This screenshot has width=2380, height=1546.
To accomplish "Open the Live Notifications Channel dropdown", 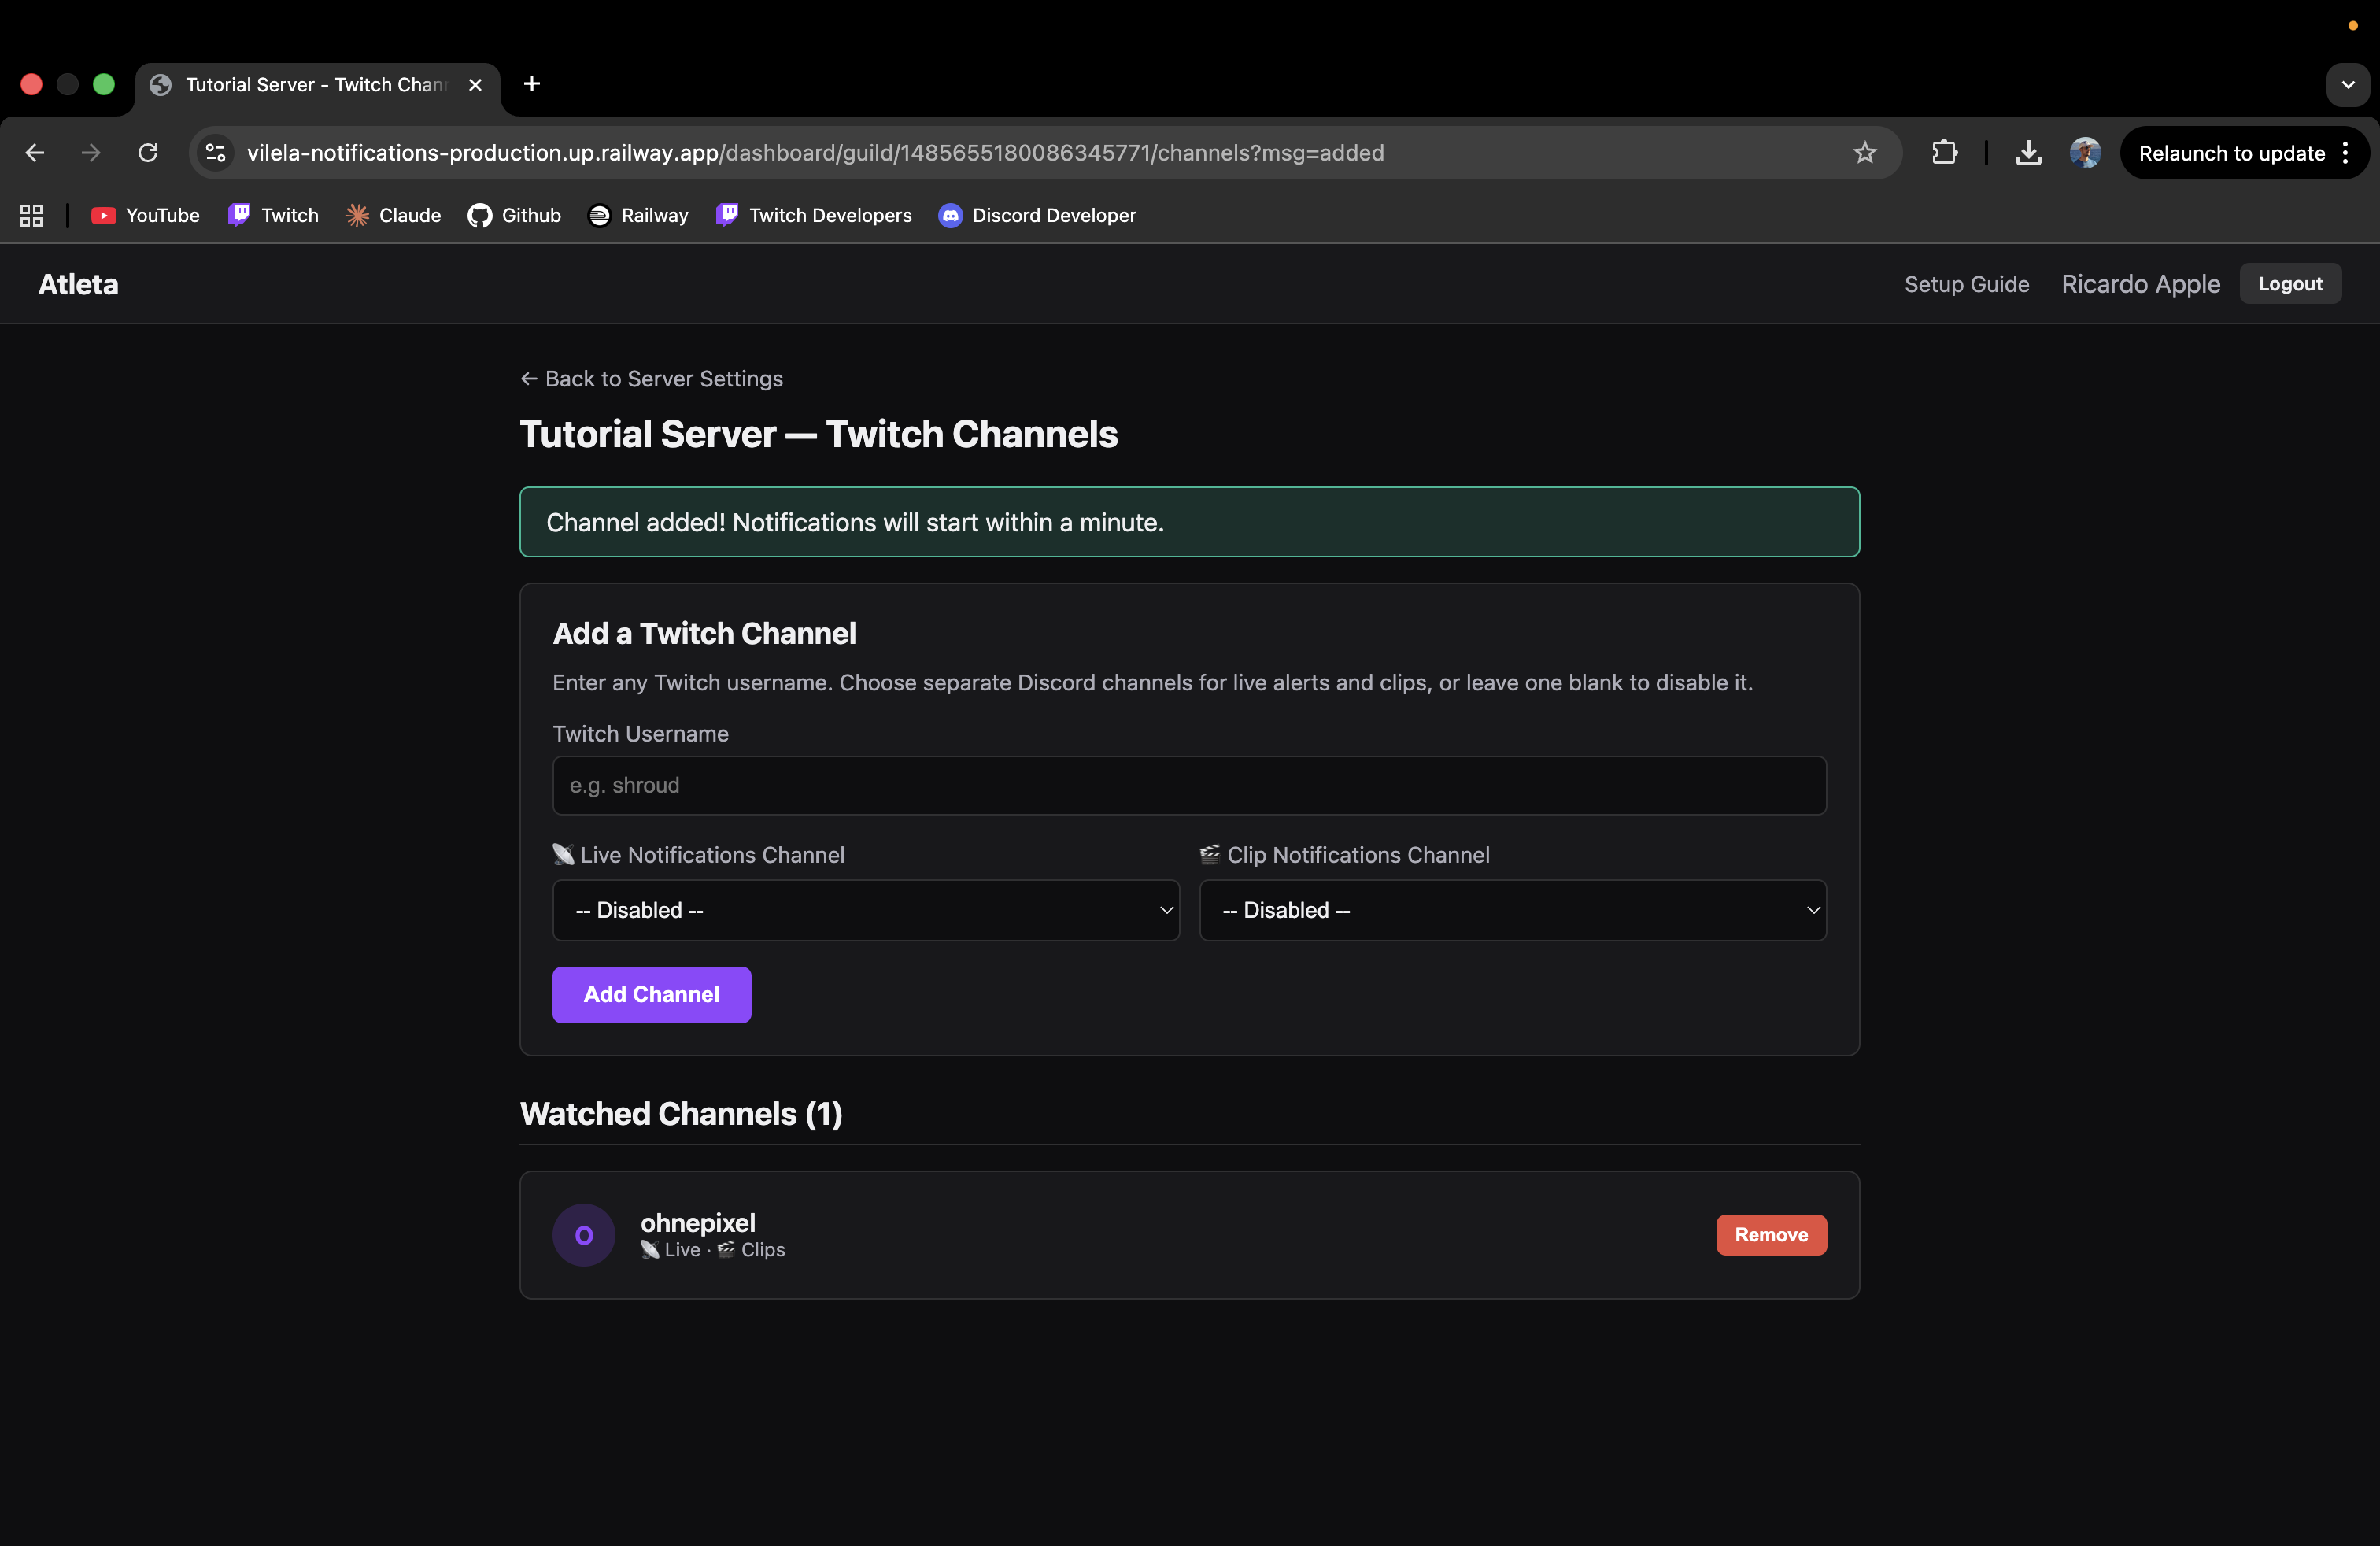I will tap(866, 910).
